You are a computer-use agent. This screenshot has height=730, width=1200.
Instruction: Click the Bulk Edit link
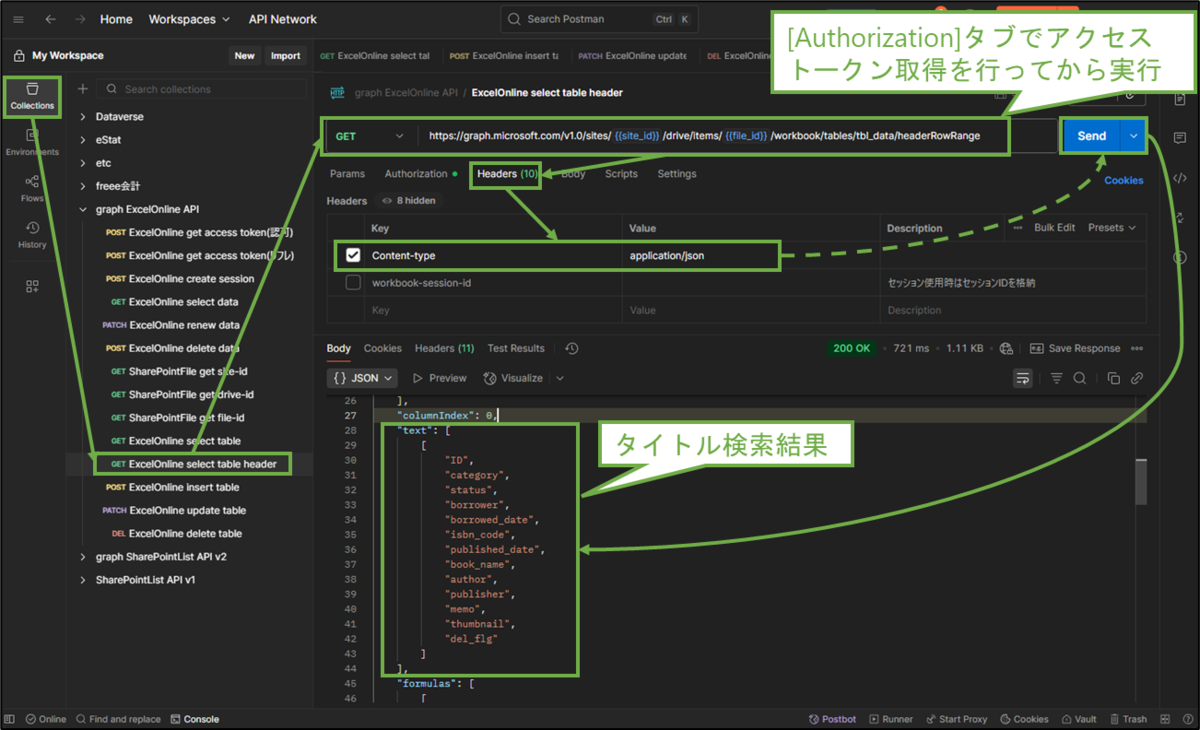(x=1054, y=228)
